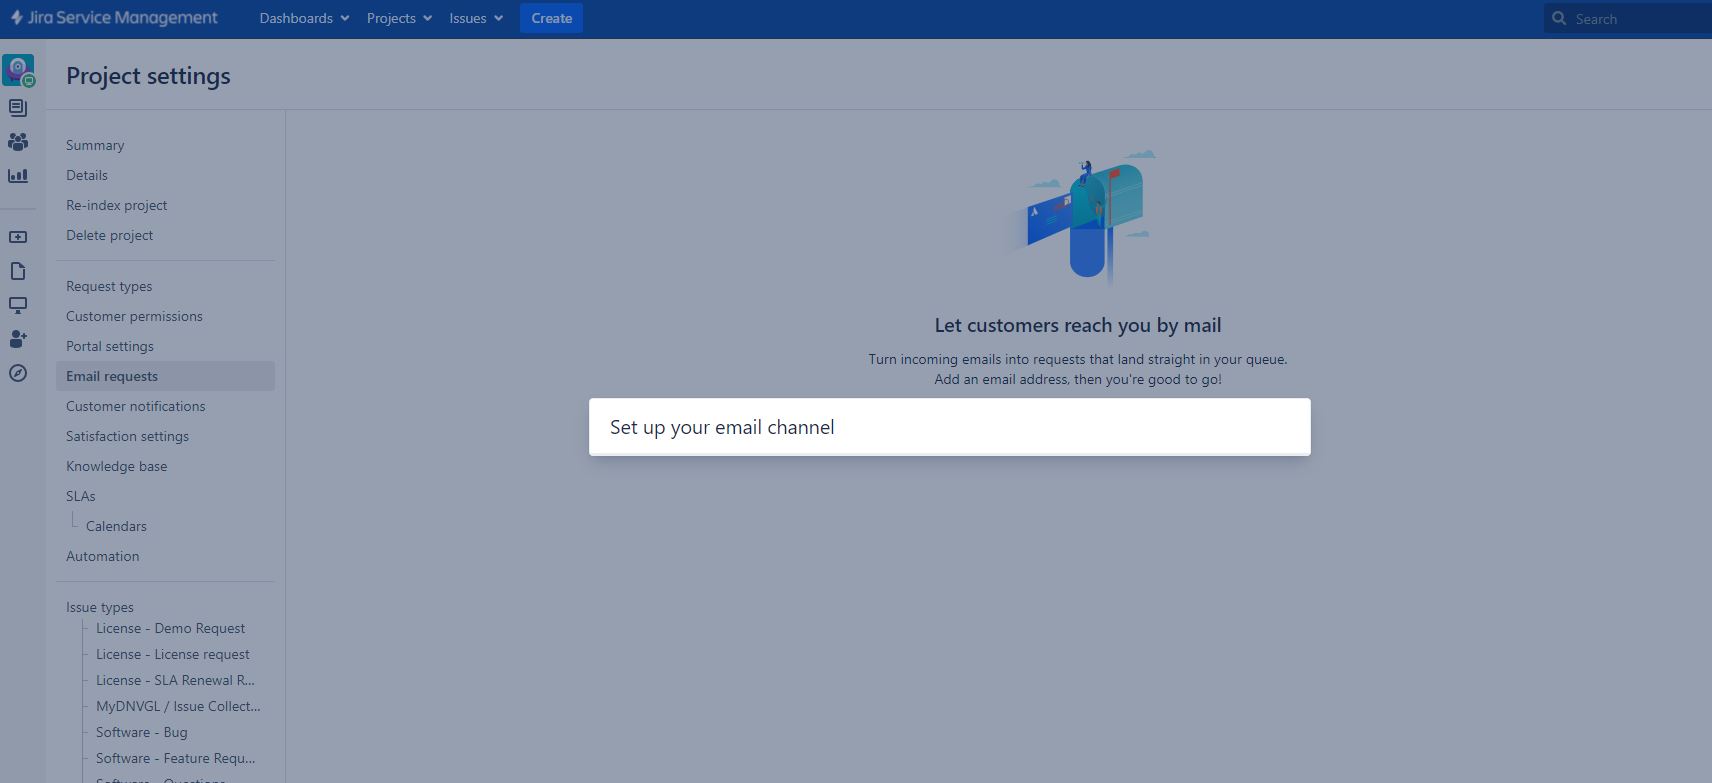Open Queues via the stacked list icon

(x=18, y=107)
